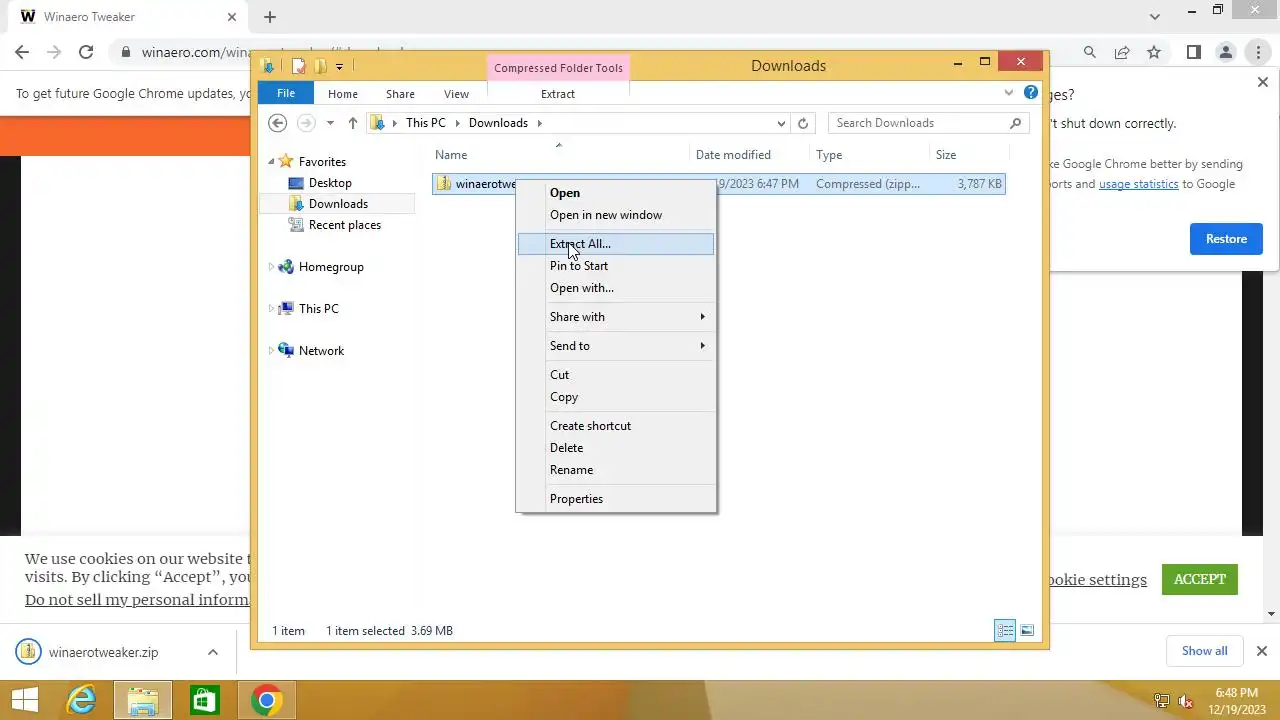The height and width of the screenshot is (720, 1280).
Task: Open Chrome's side panel
Action: pos(1193,52)
